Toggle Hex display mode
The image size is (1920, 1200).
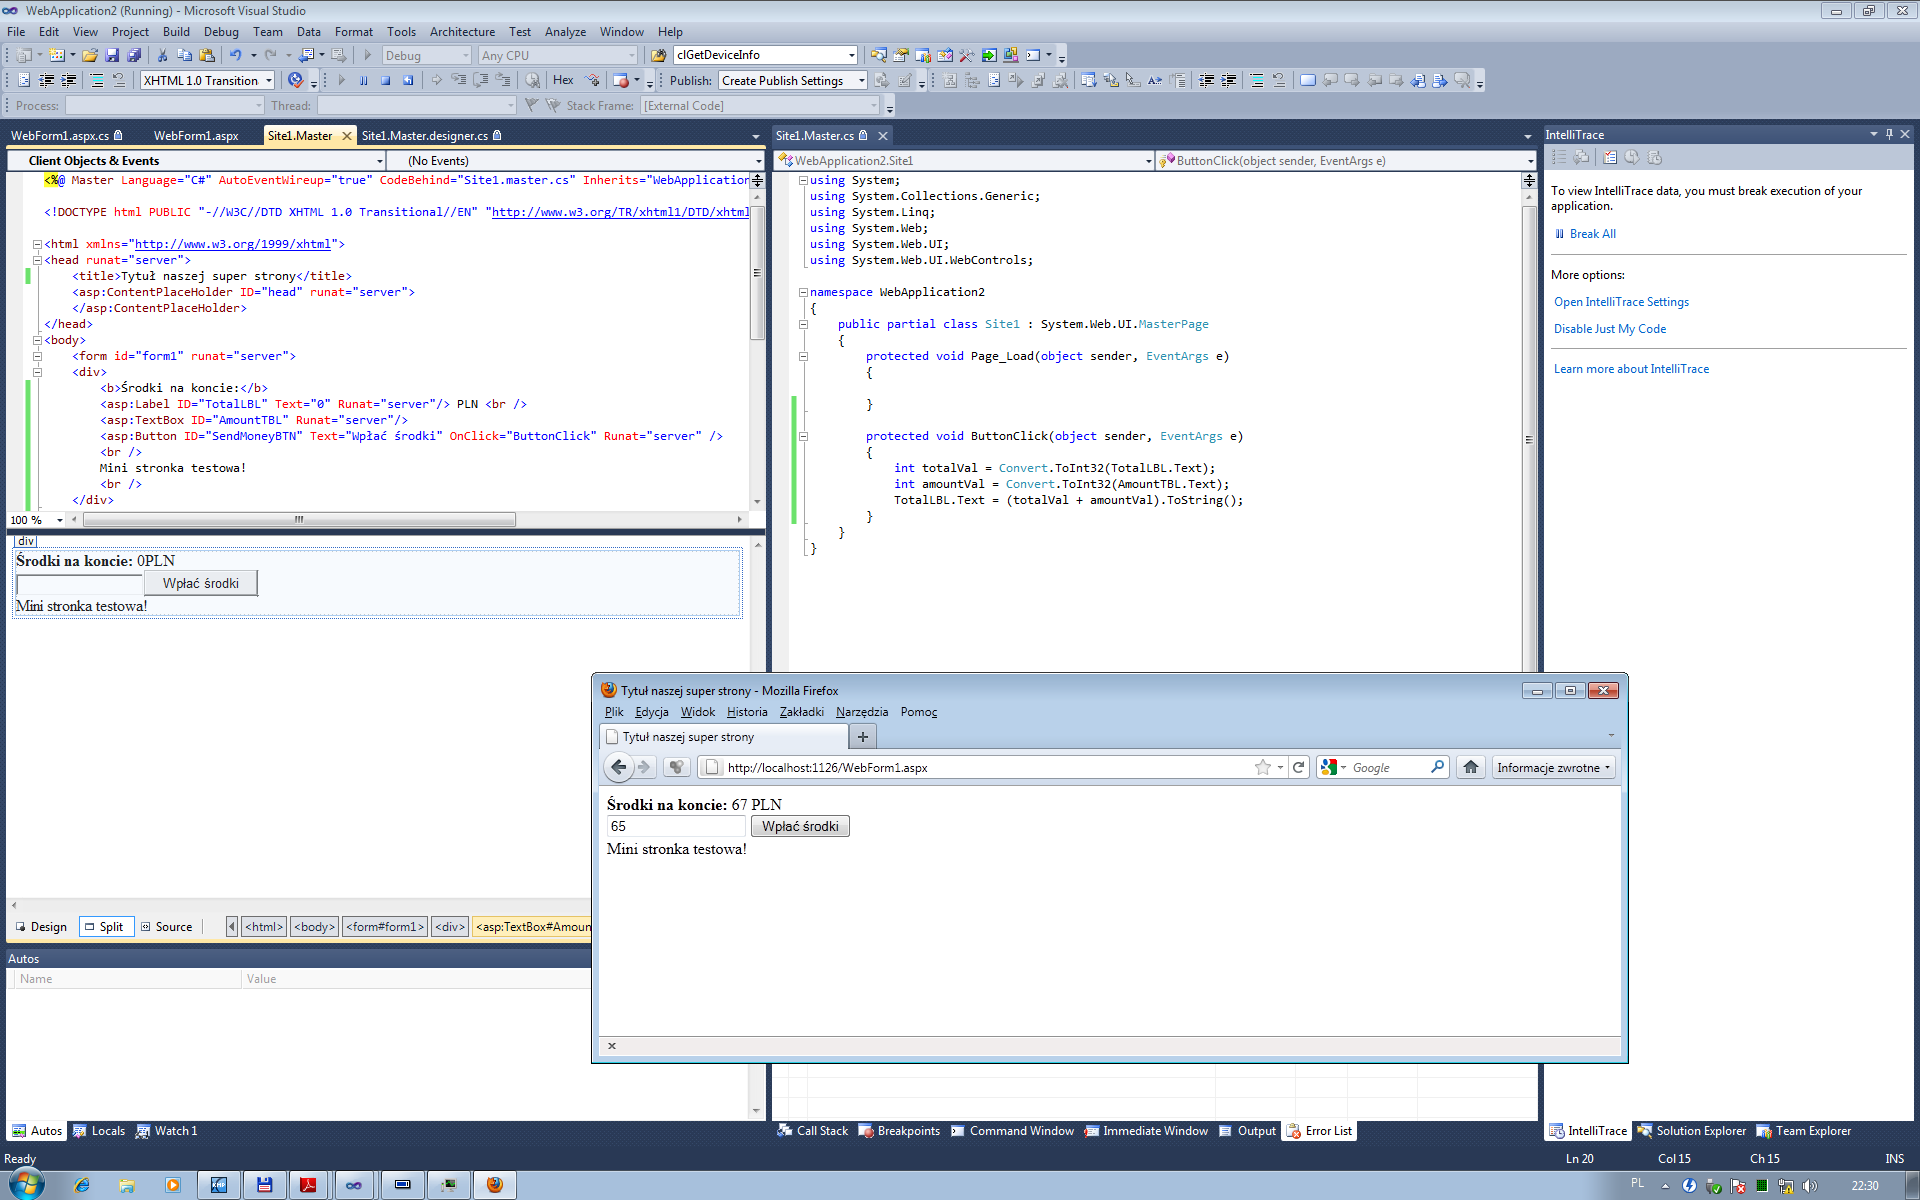point(563,80)
